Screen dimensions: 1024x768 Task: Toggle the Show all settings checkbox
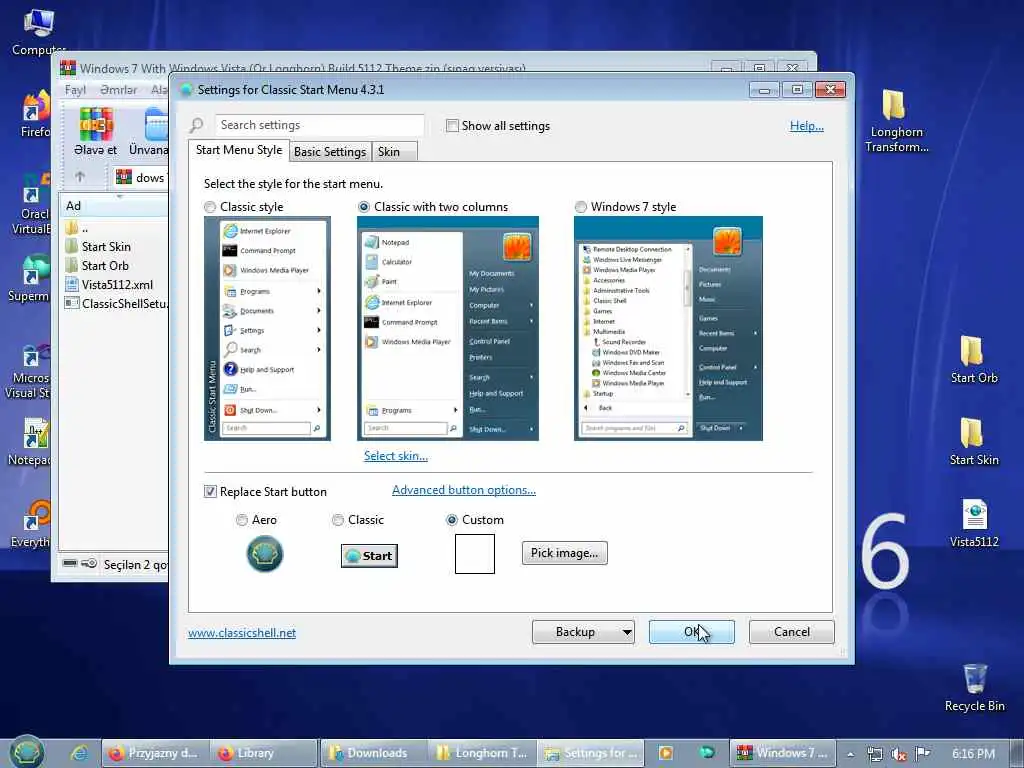pos(452,125)
